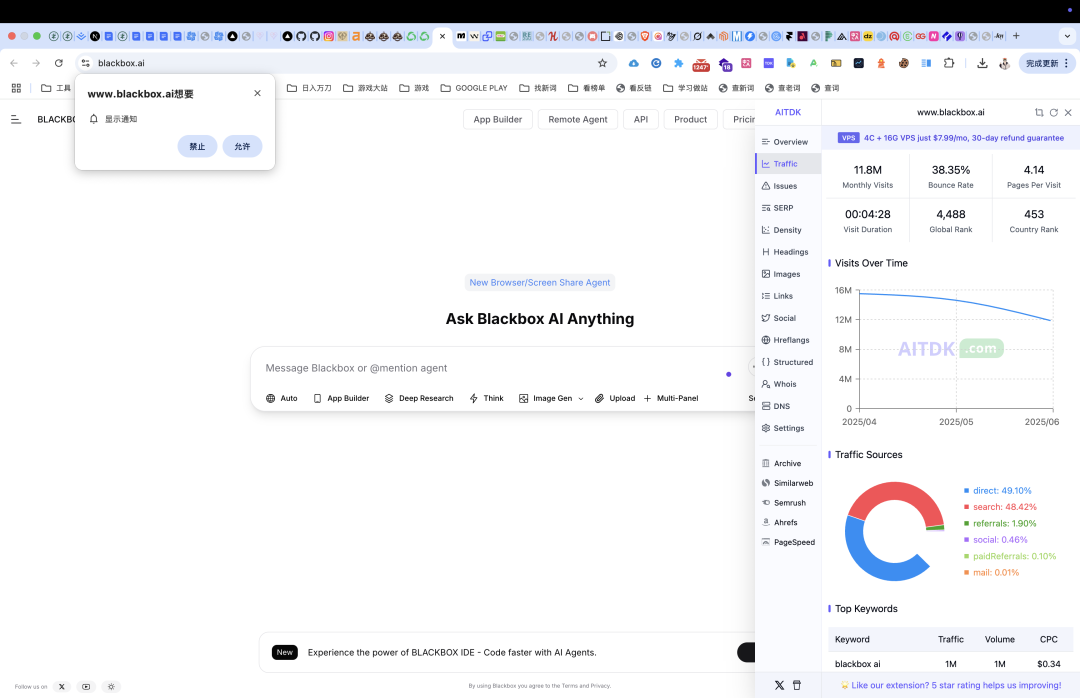Click the Blackbox YouTube follow icon
The width and height of the screenshot is (1080, 698).
coord(86,686)
